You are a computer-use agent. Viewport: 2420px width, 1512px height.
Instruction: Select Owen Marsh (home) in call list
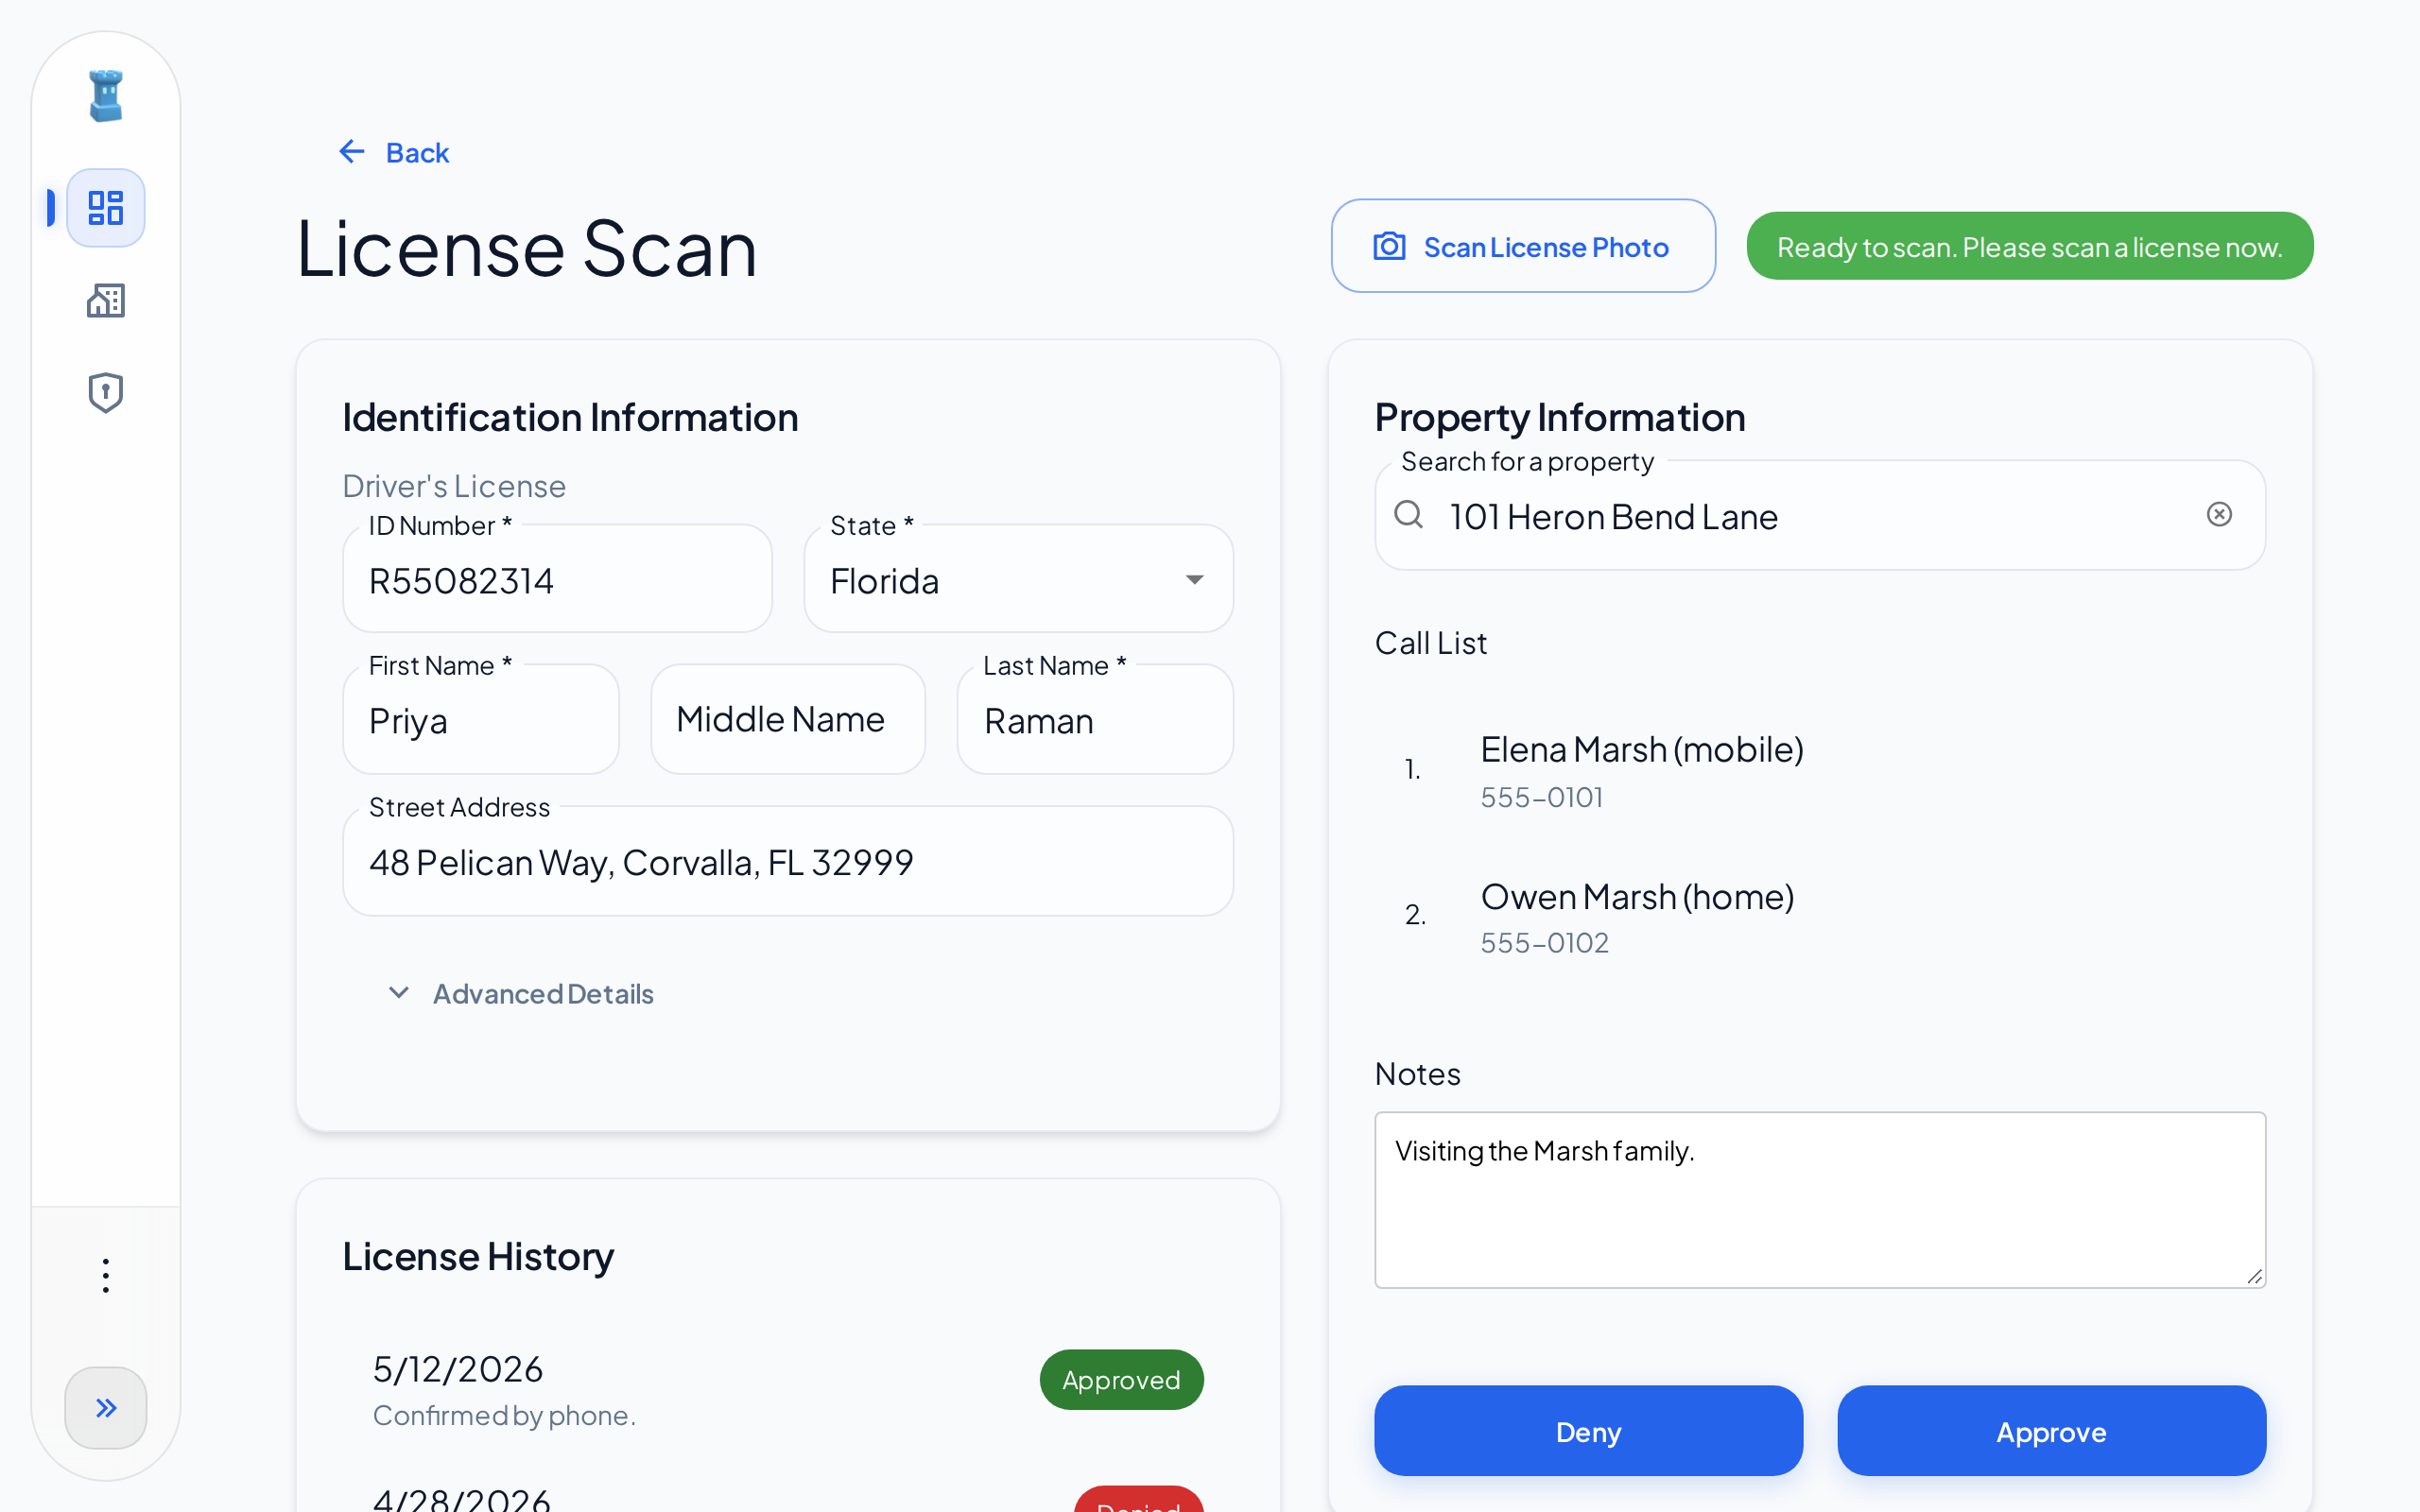coord(1637,897)
